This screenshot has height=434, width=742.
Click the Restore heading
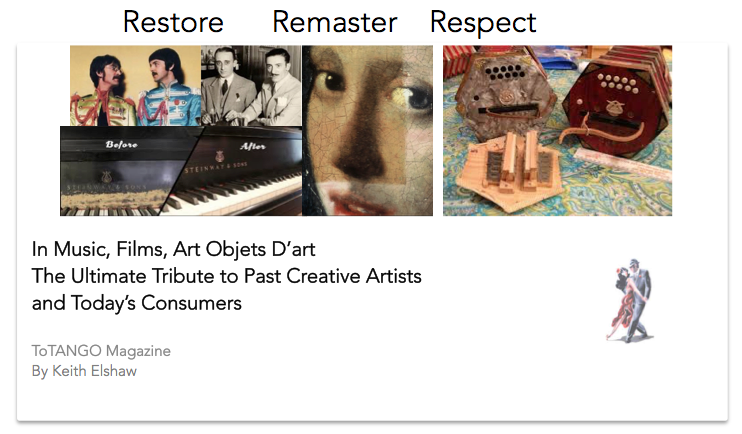[173, 22]
